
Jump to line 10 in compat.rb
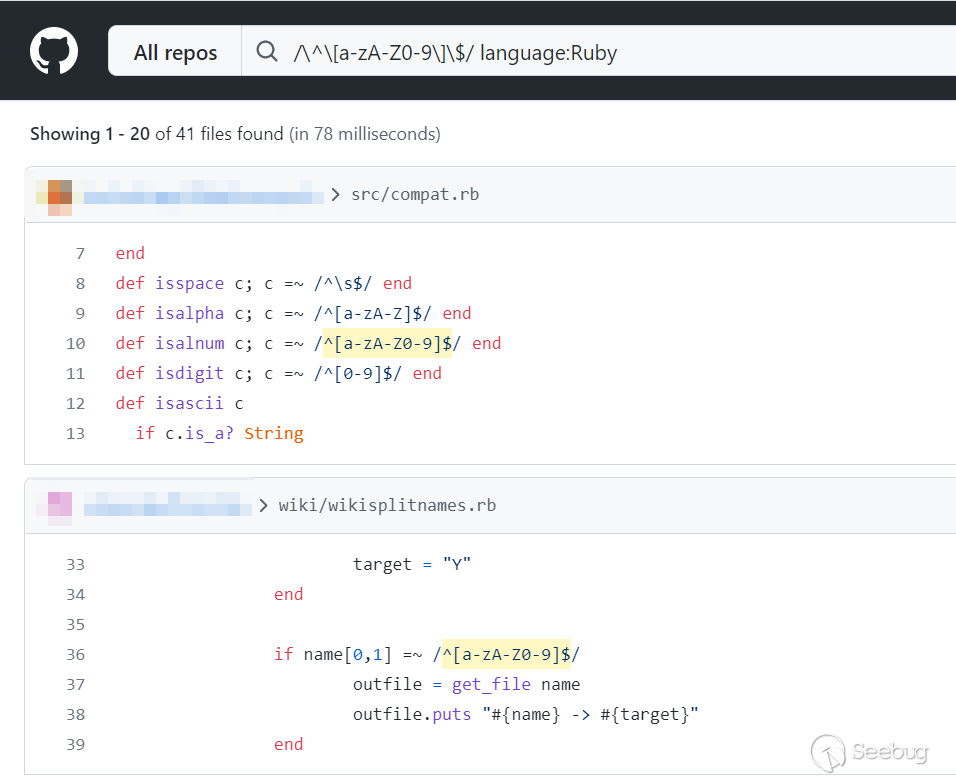[x=75, y=344]
